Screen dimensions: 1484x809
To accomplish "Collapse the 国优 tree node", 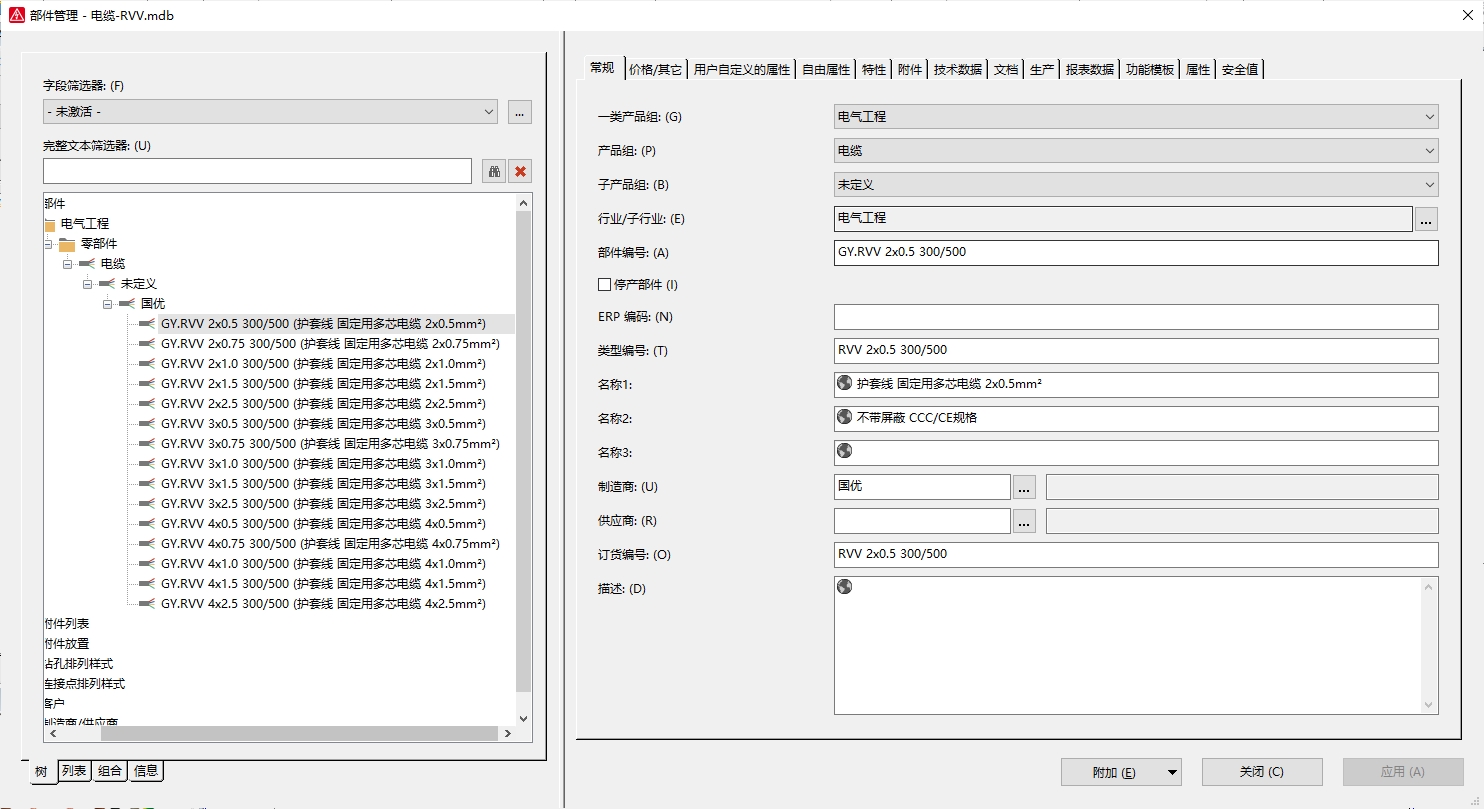I will pyautogui.click(x=108, y=304).
